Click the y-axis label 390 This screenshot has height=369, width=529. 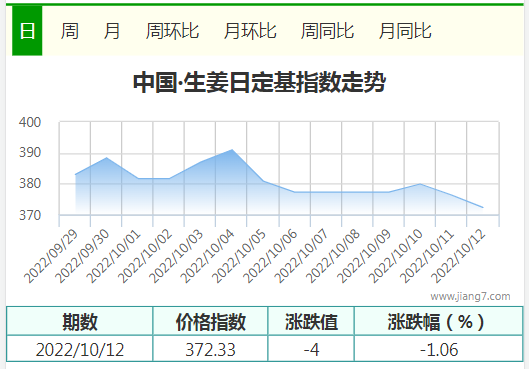pyautogui.click(x=30, y=152)
